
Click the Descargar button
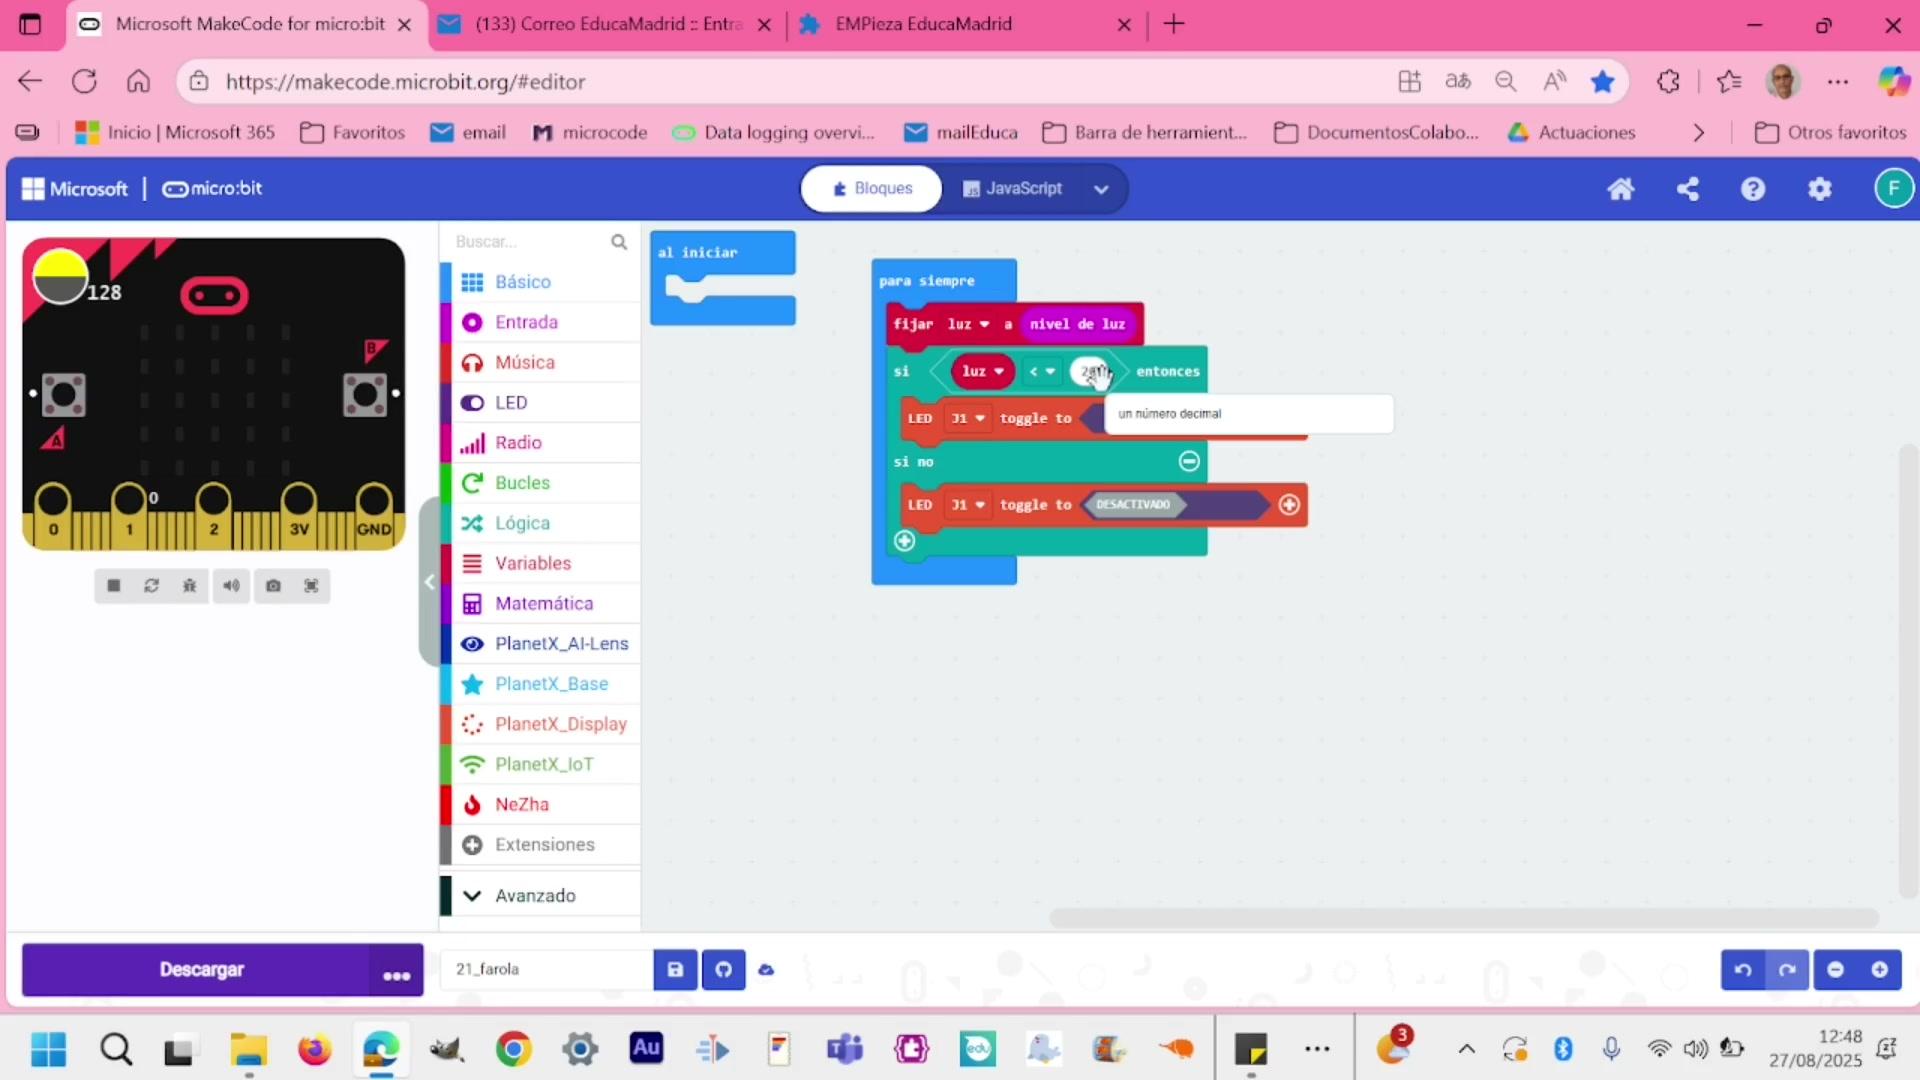point(201,970)
